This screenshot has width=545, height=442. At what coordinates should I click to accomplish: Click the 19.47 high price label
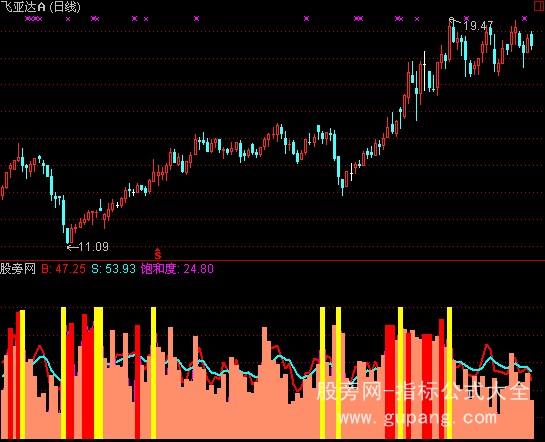[x=478, y=25]
